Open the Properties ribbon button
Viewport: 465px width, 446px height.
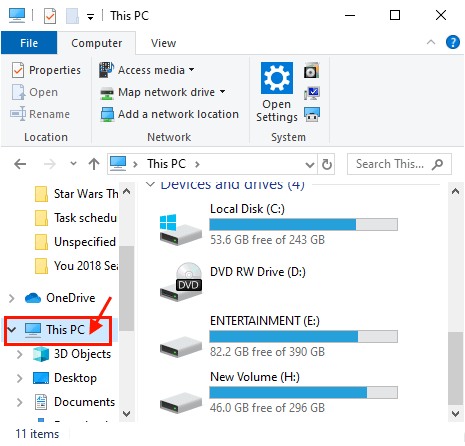tap(46, 70)
